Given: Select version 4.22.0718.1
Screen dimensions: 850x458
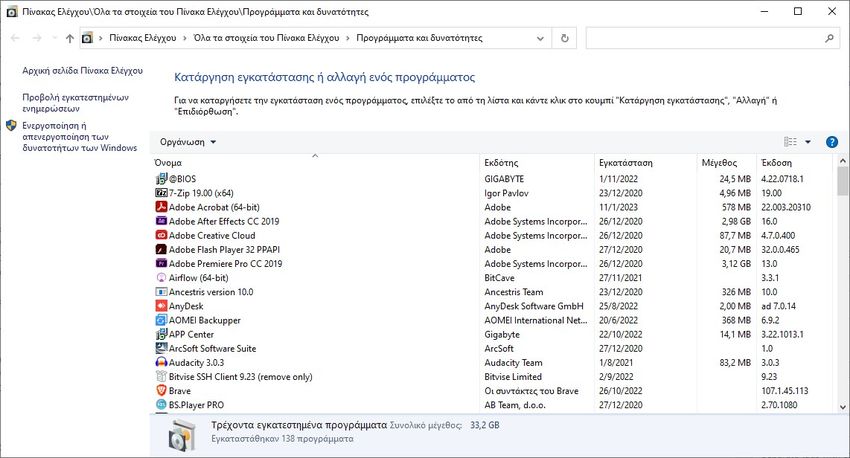Looking at the screenshot, I should coord(782,179).
